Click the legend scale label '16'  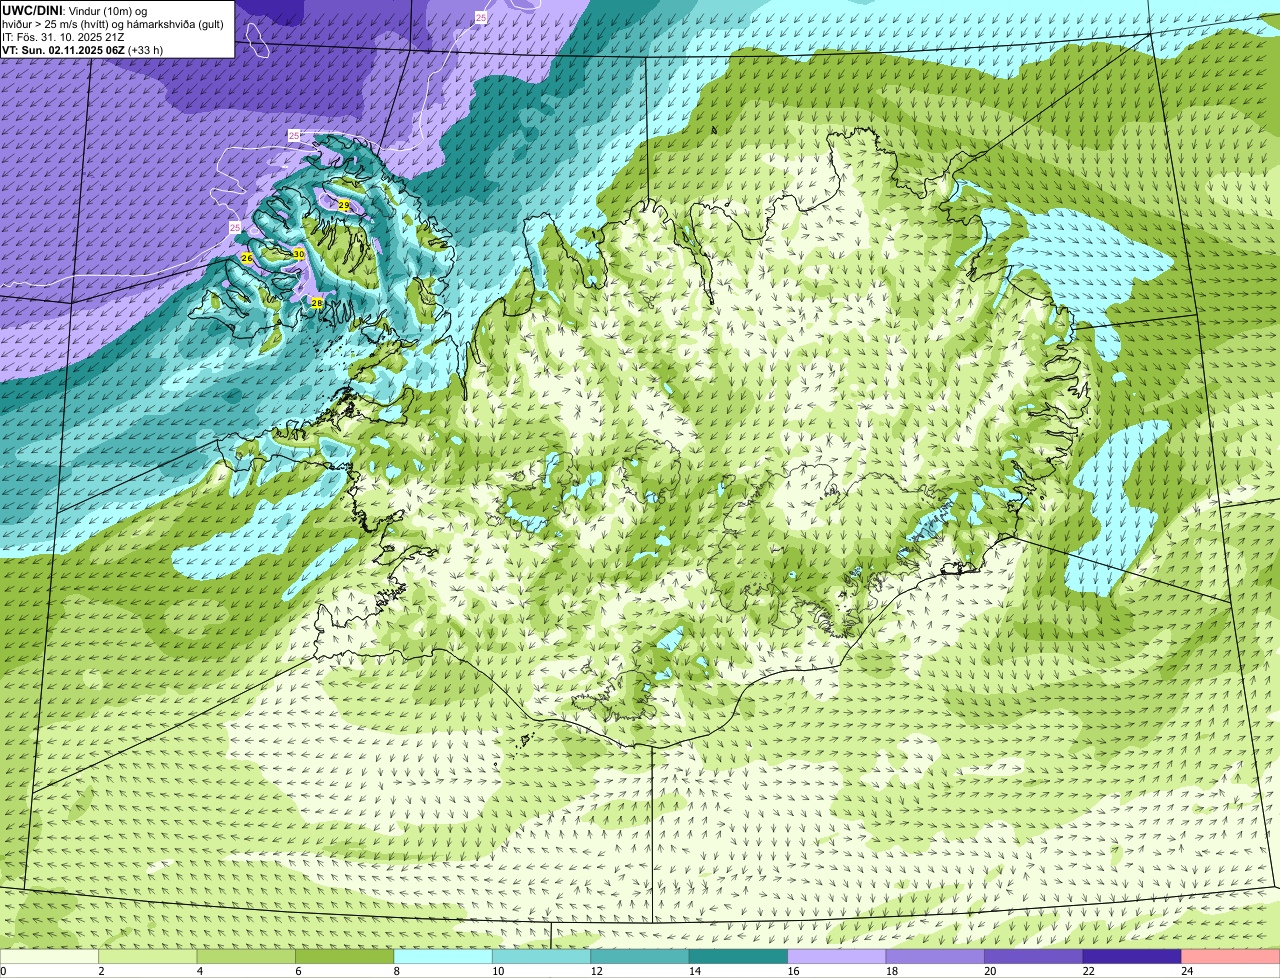tap(793, 970)
